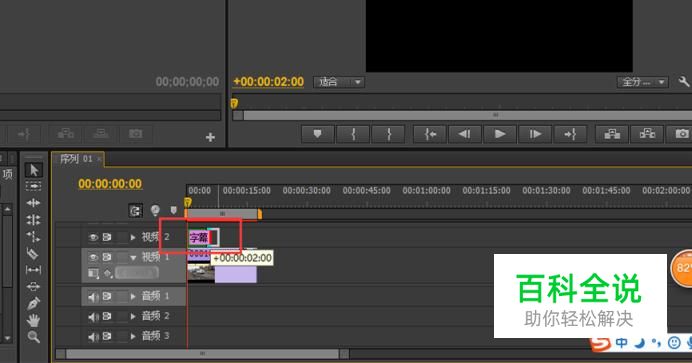
Task: Toggle sync lock on 视频 1
Action: (x=107, y=257)
